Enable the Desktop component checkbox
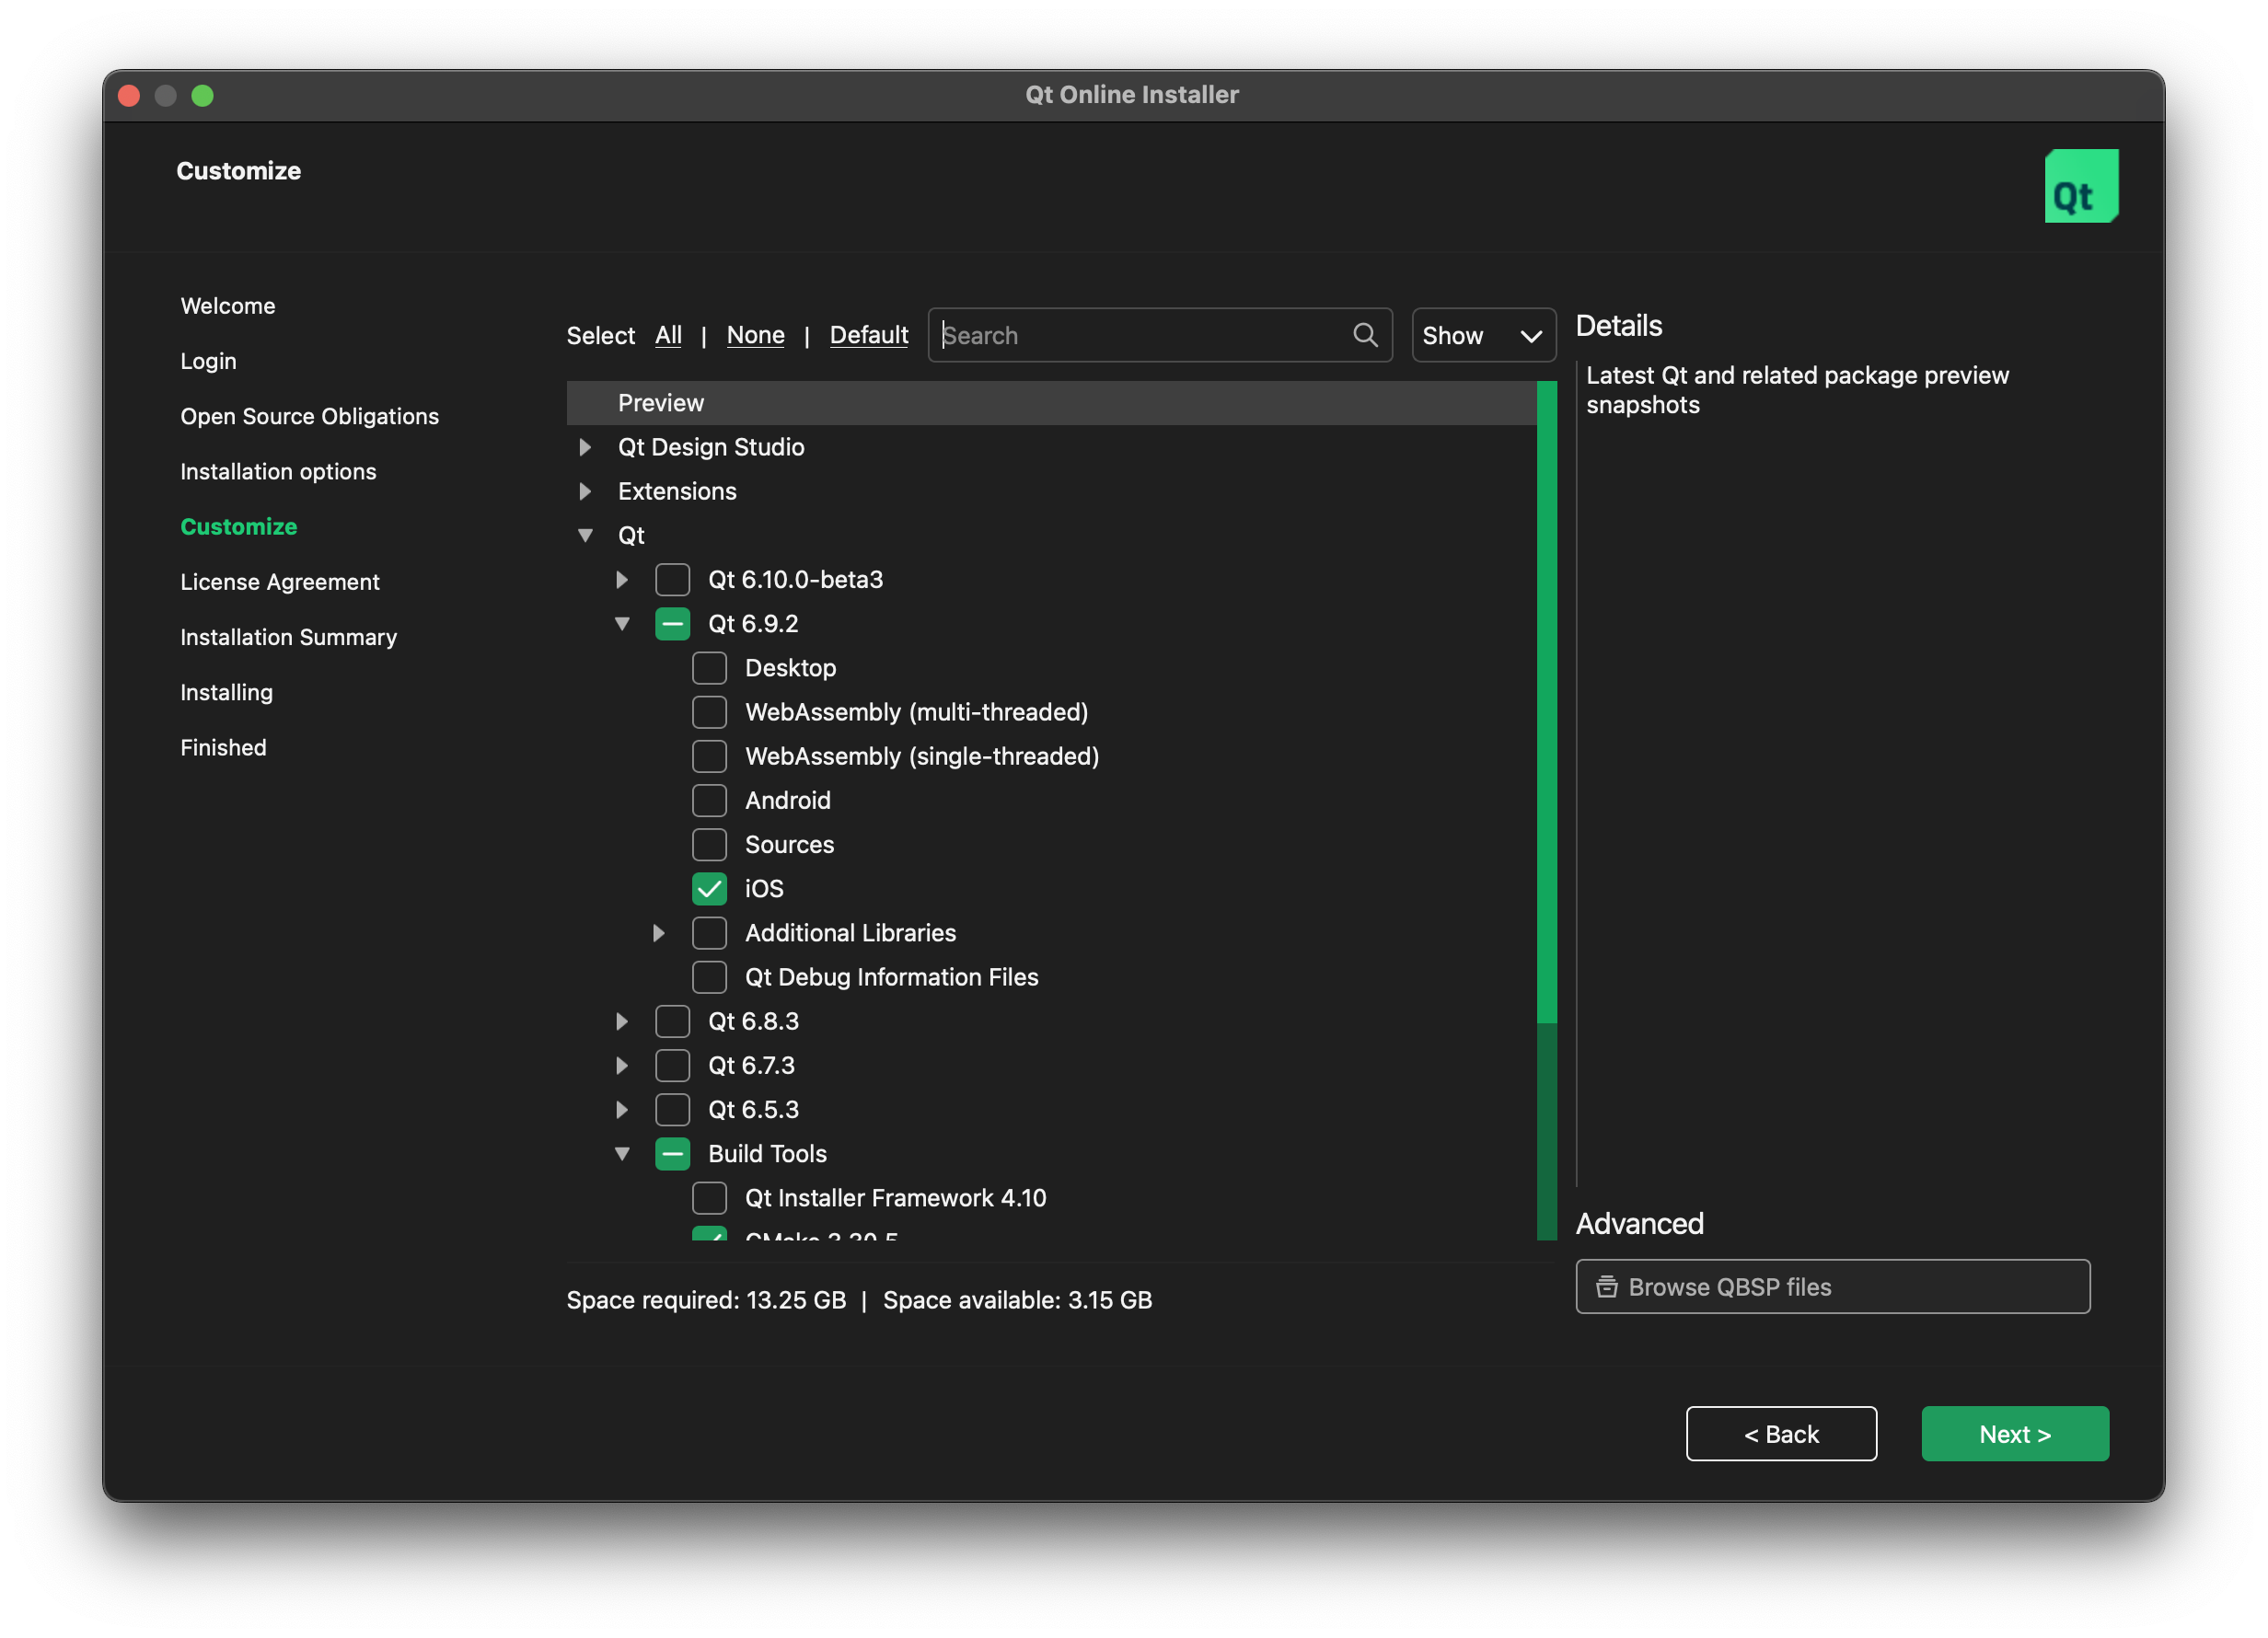The height and width of the screenshot is (1638, 2268). [x=709, y=668]
